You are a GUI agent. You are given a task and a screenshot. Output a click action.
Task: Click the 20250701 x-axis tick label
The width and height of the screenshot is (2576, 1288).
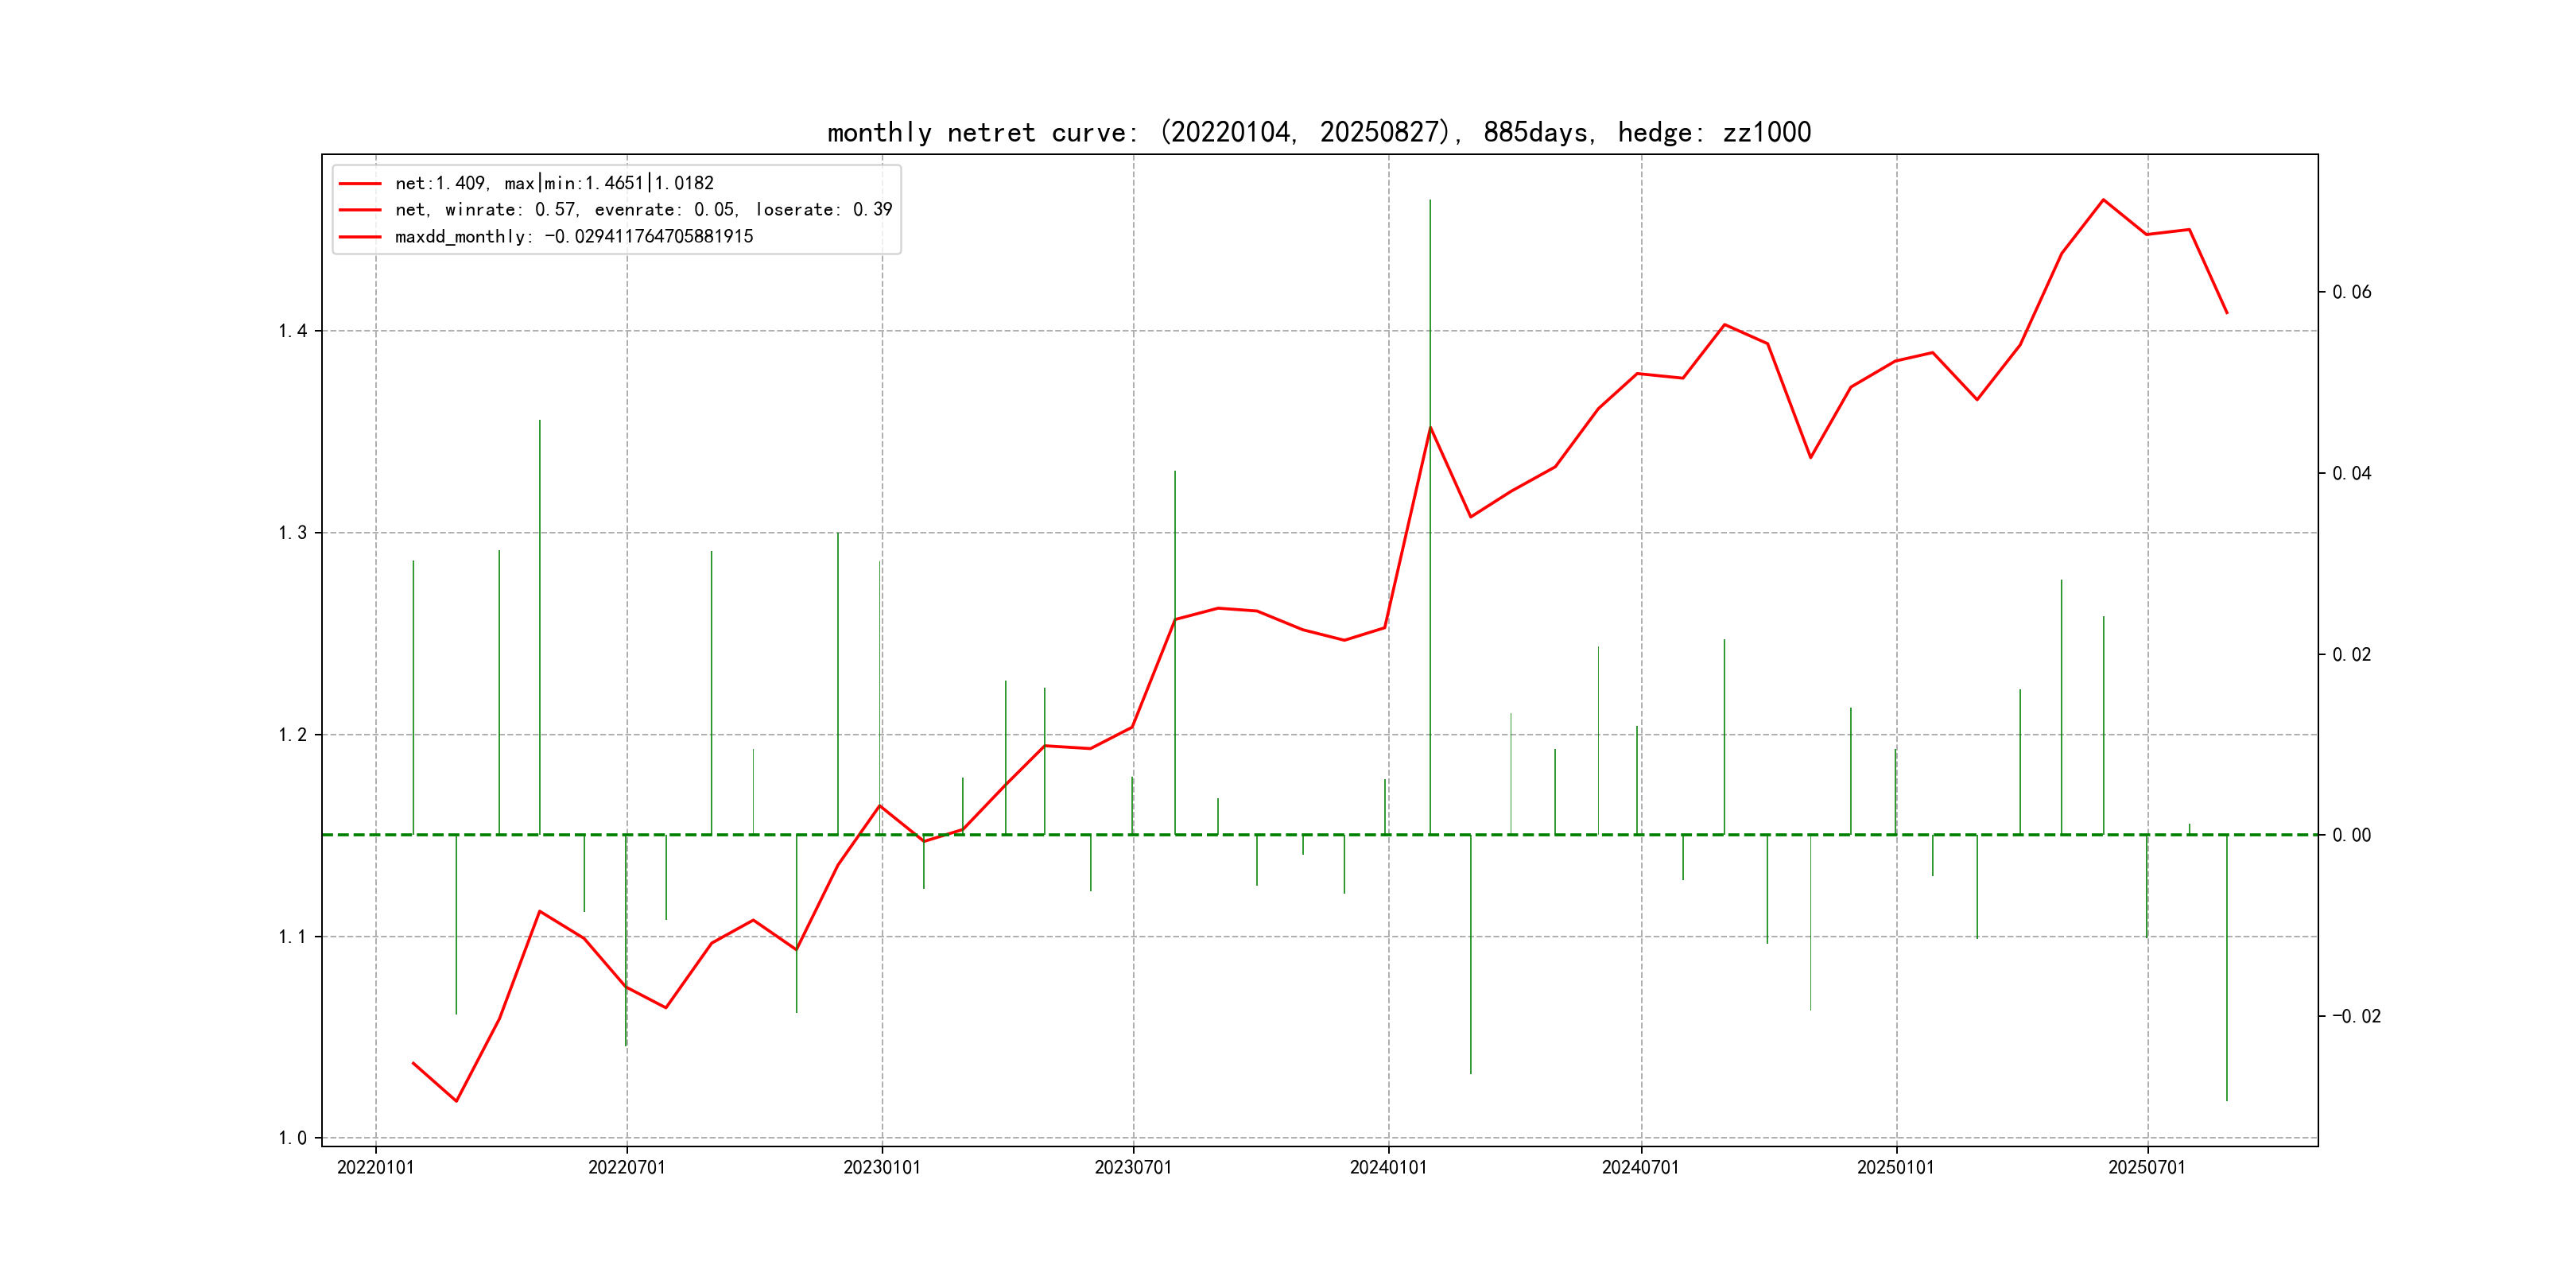2147,1168
